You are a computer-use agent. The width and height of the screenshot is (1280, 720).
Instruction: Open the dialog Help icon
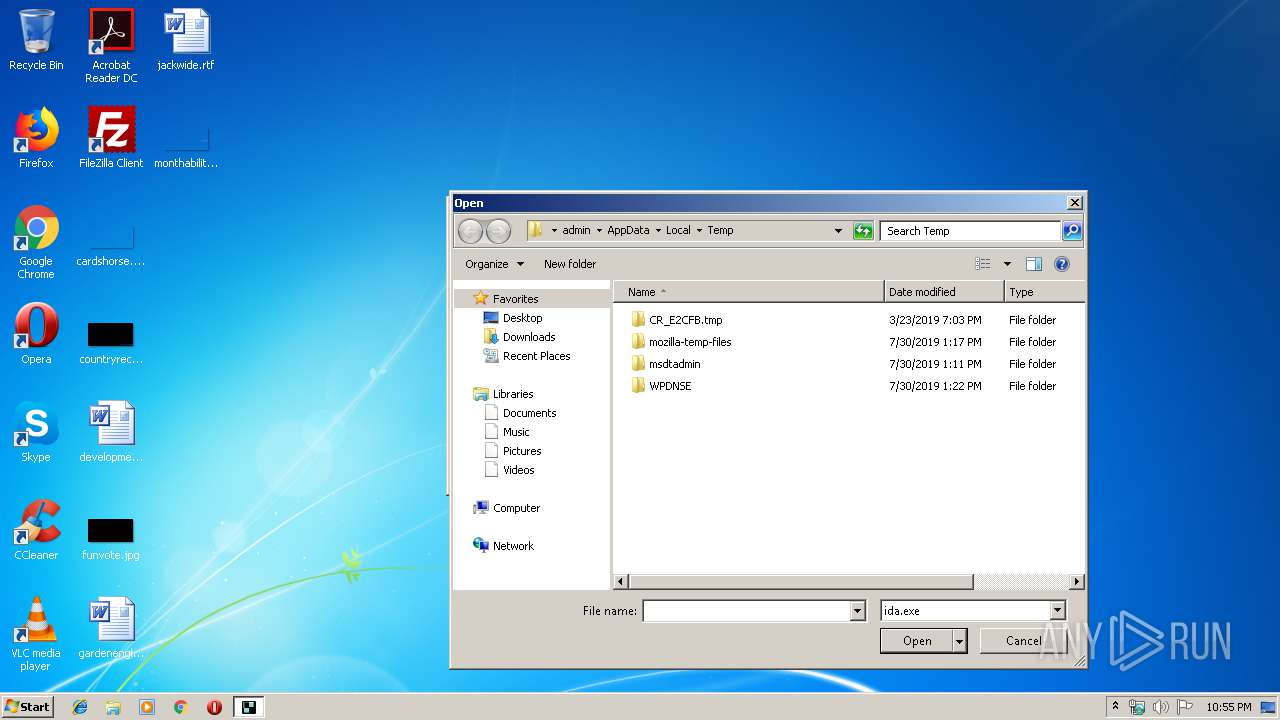tap(1062, 264)
